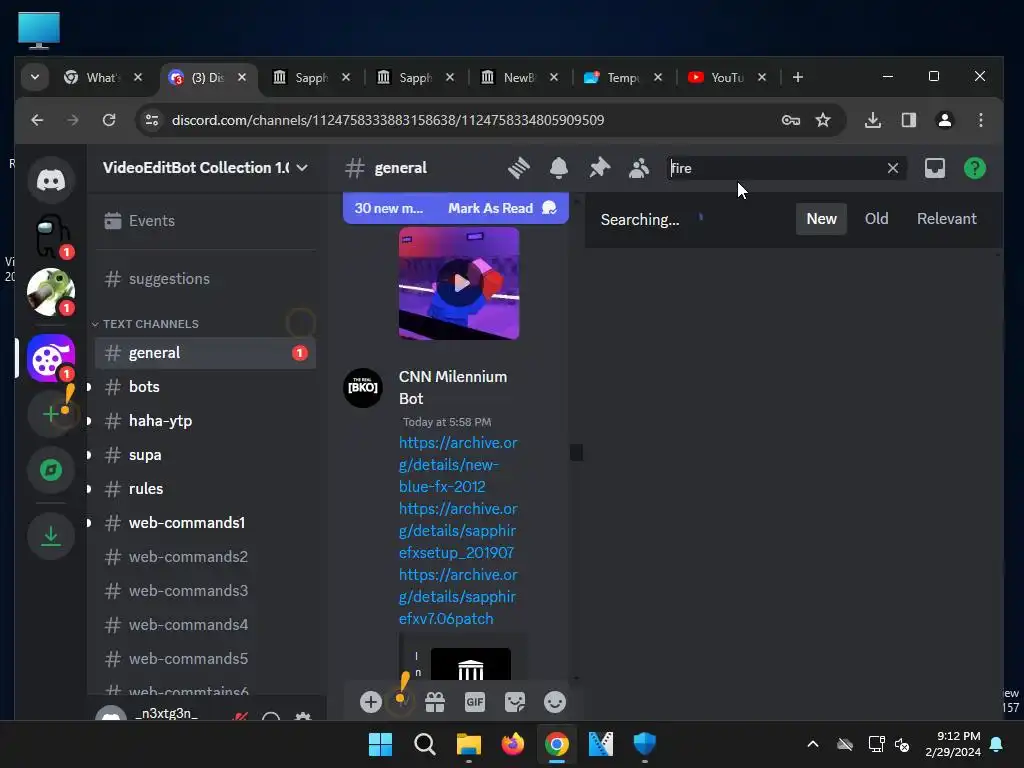Explore discoverable servers compass icon

[x=51, y=470]
